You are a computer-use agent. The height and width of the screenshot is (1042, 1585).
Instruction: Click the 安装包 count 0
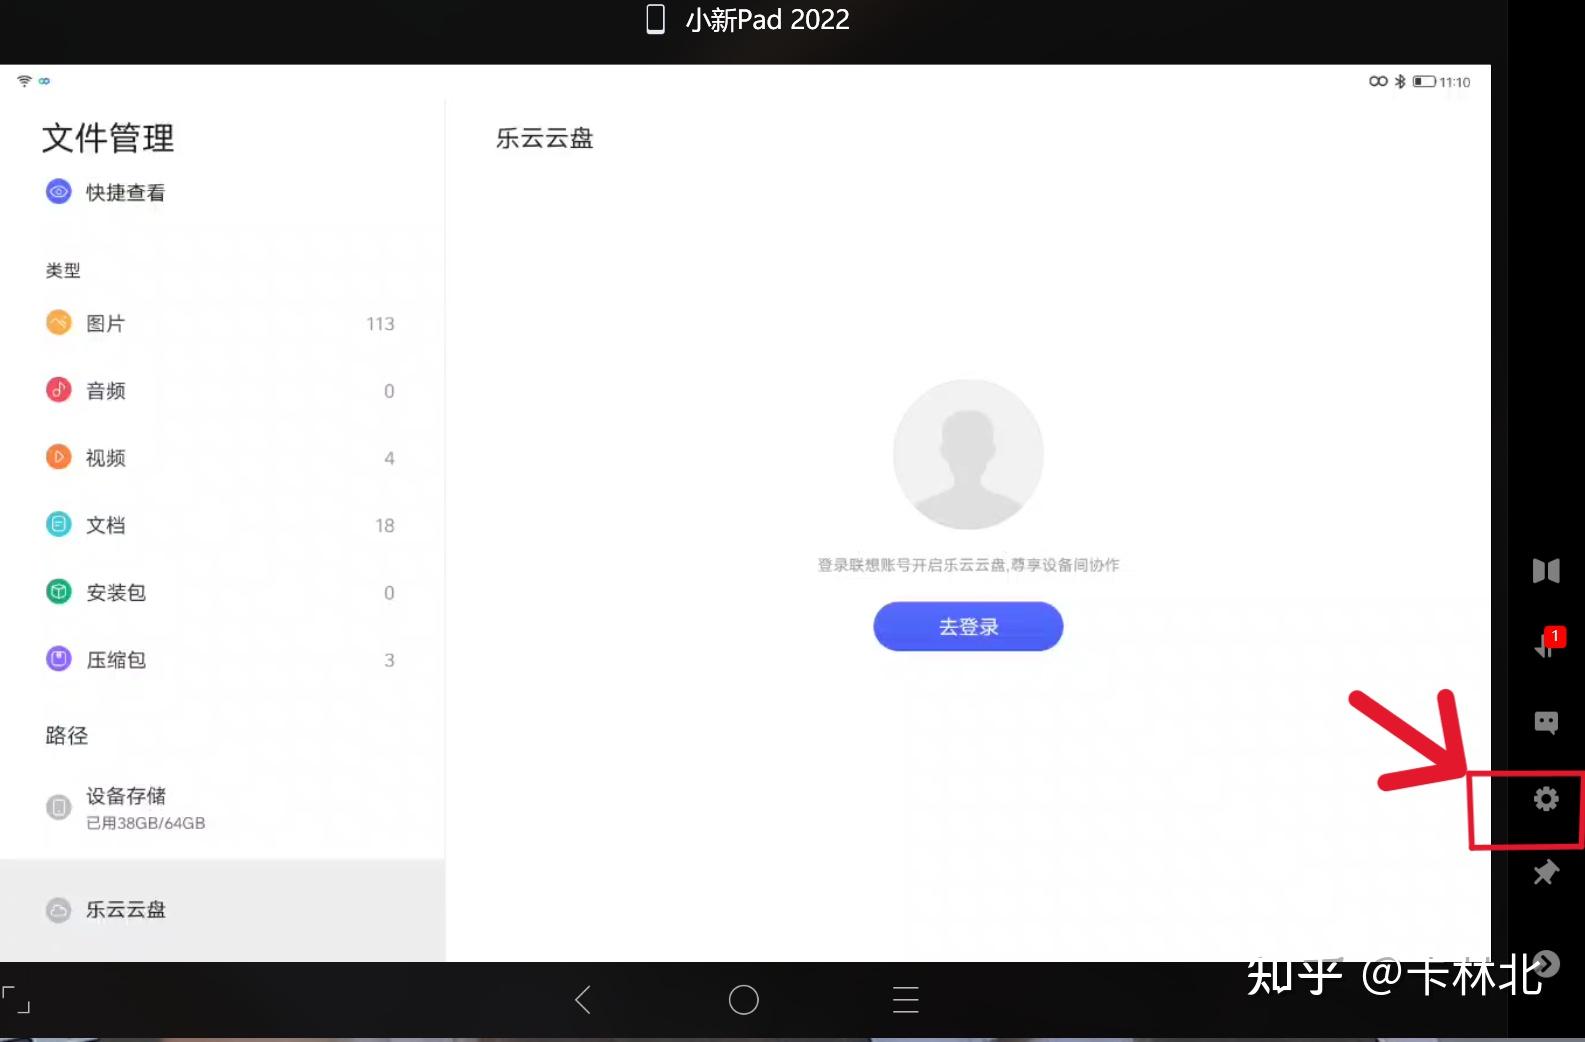[x=389, y=593]
